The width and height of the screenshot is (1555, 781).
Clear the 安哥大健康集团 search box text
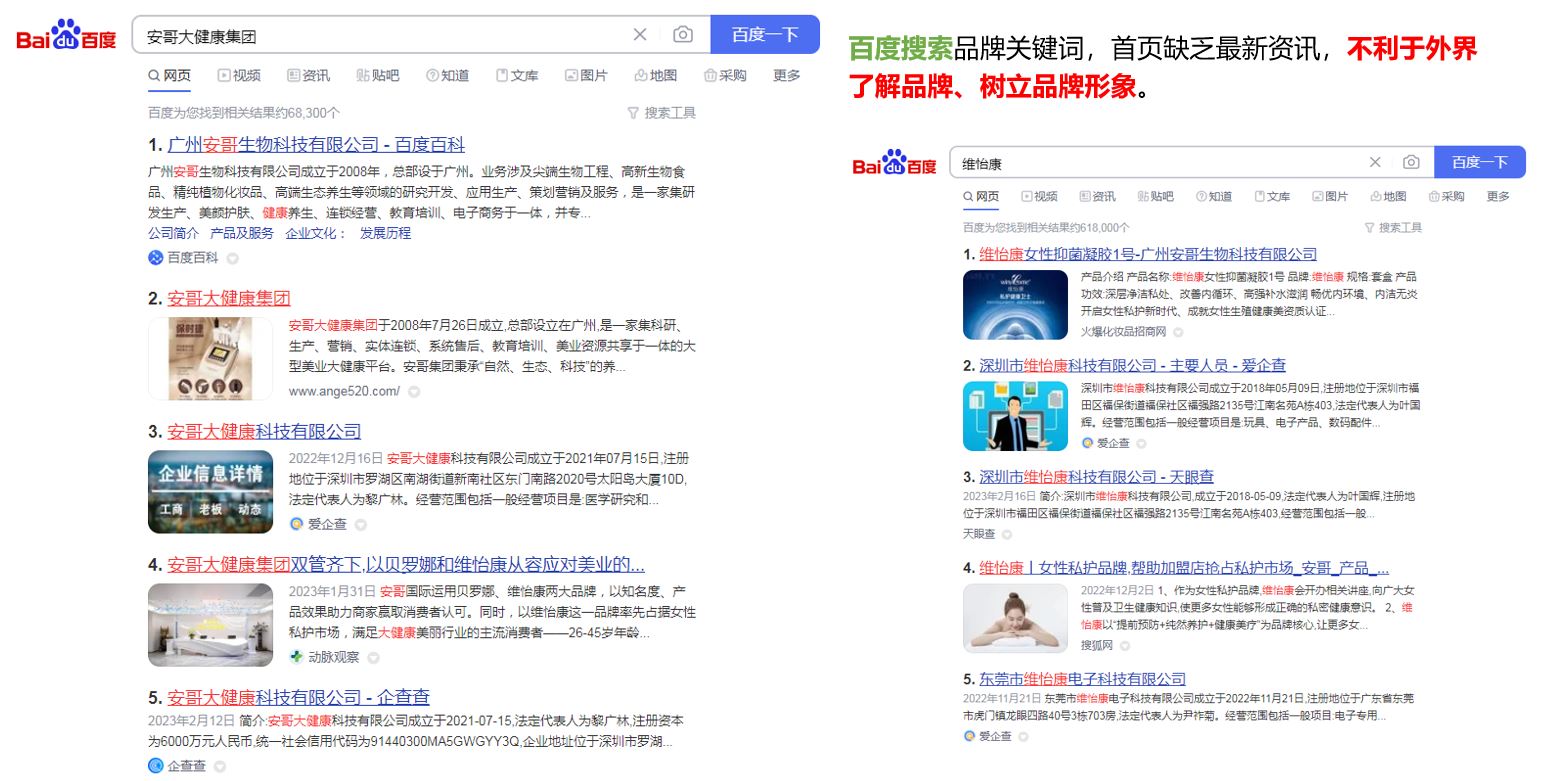coord(640,35)
